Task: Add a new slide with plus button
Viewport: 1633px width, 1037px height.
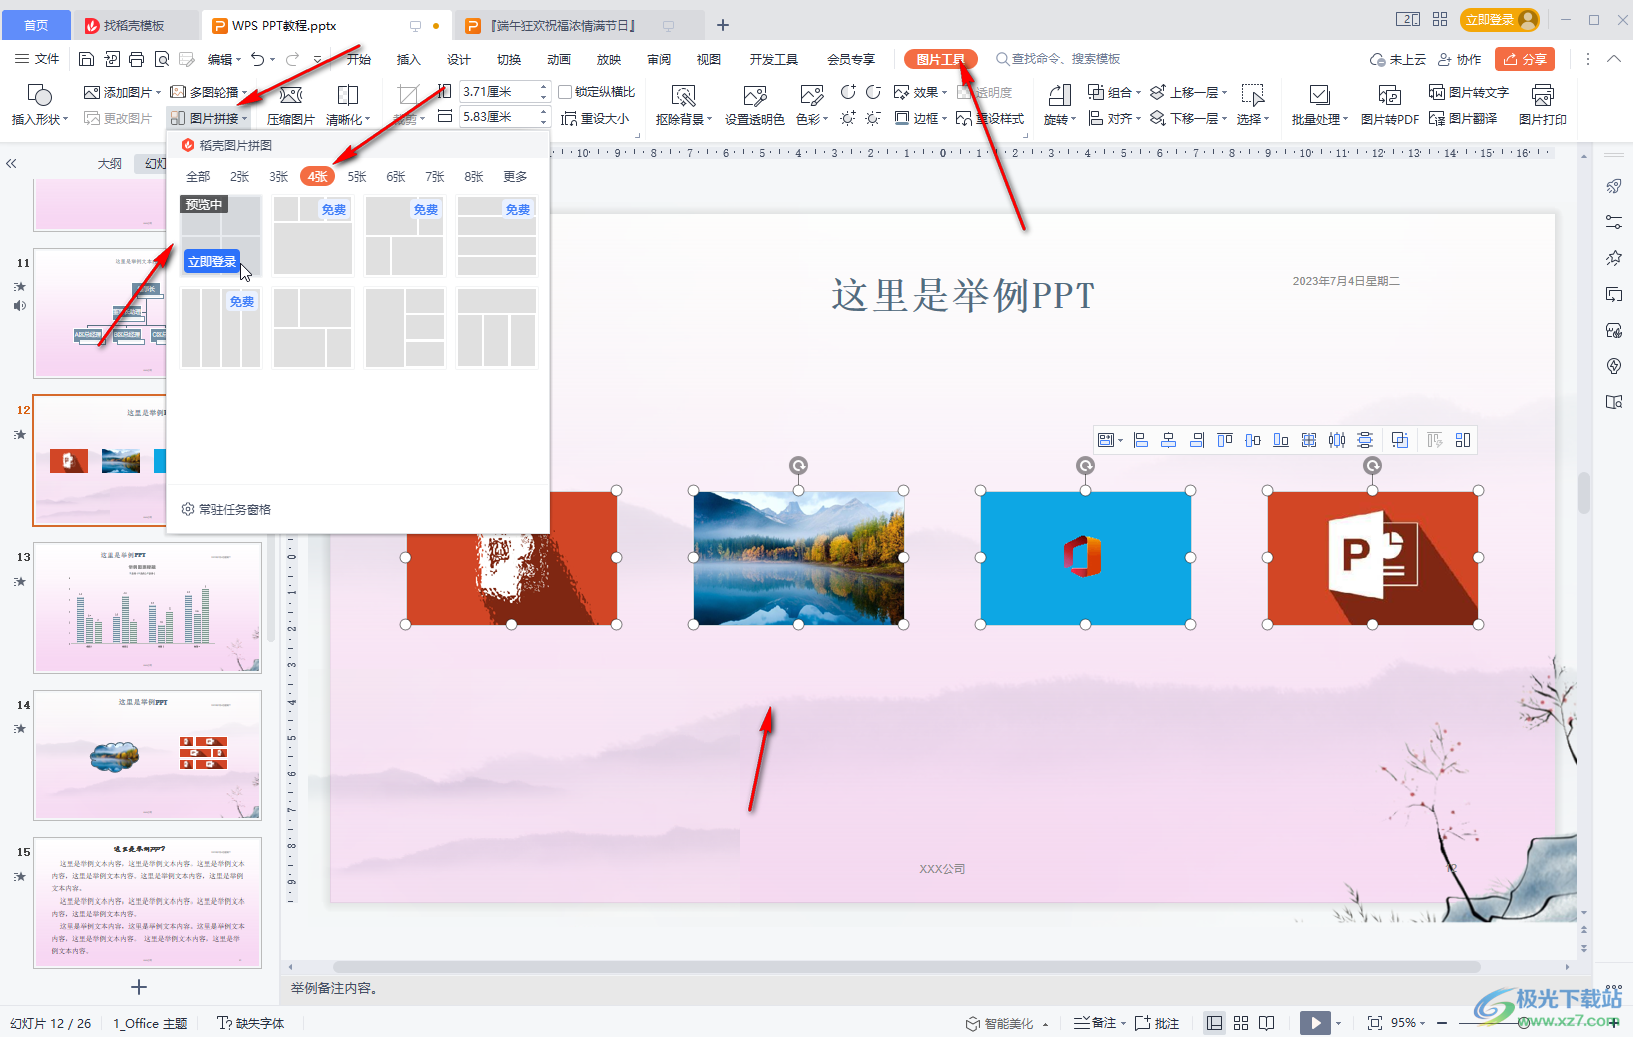Action: coord(139,987)
